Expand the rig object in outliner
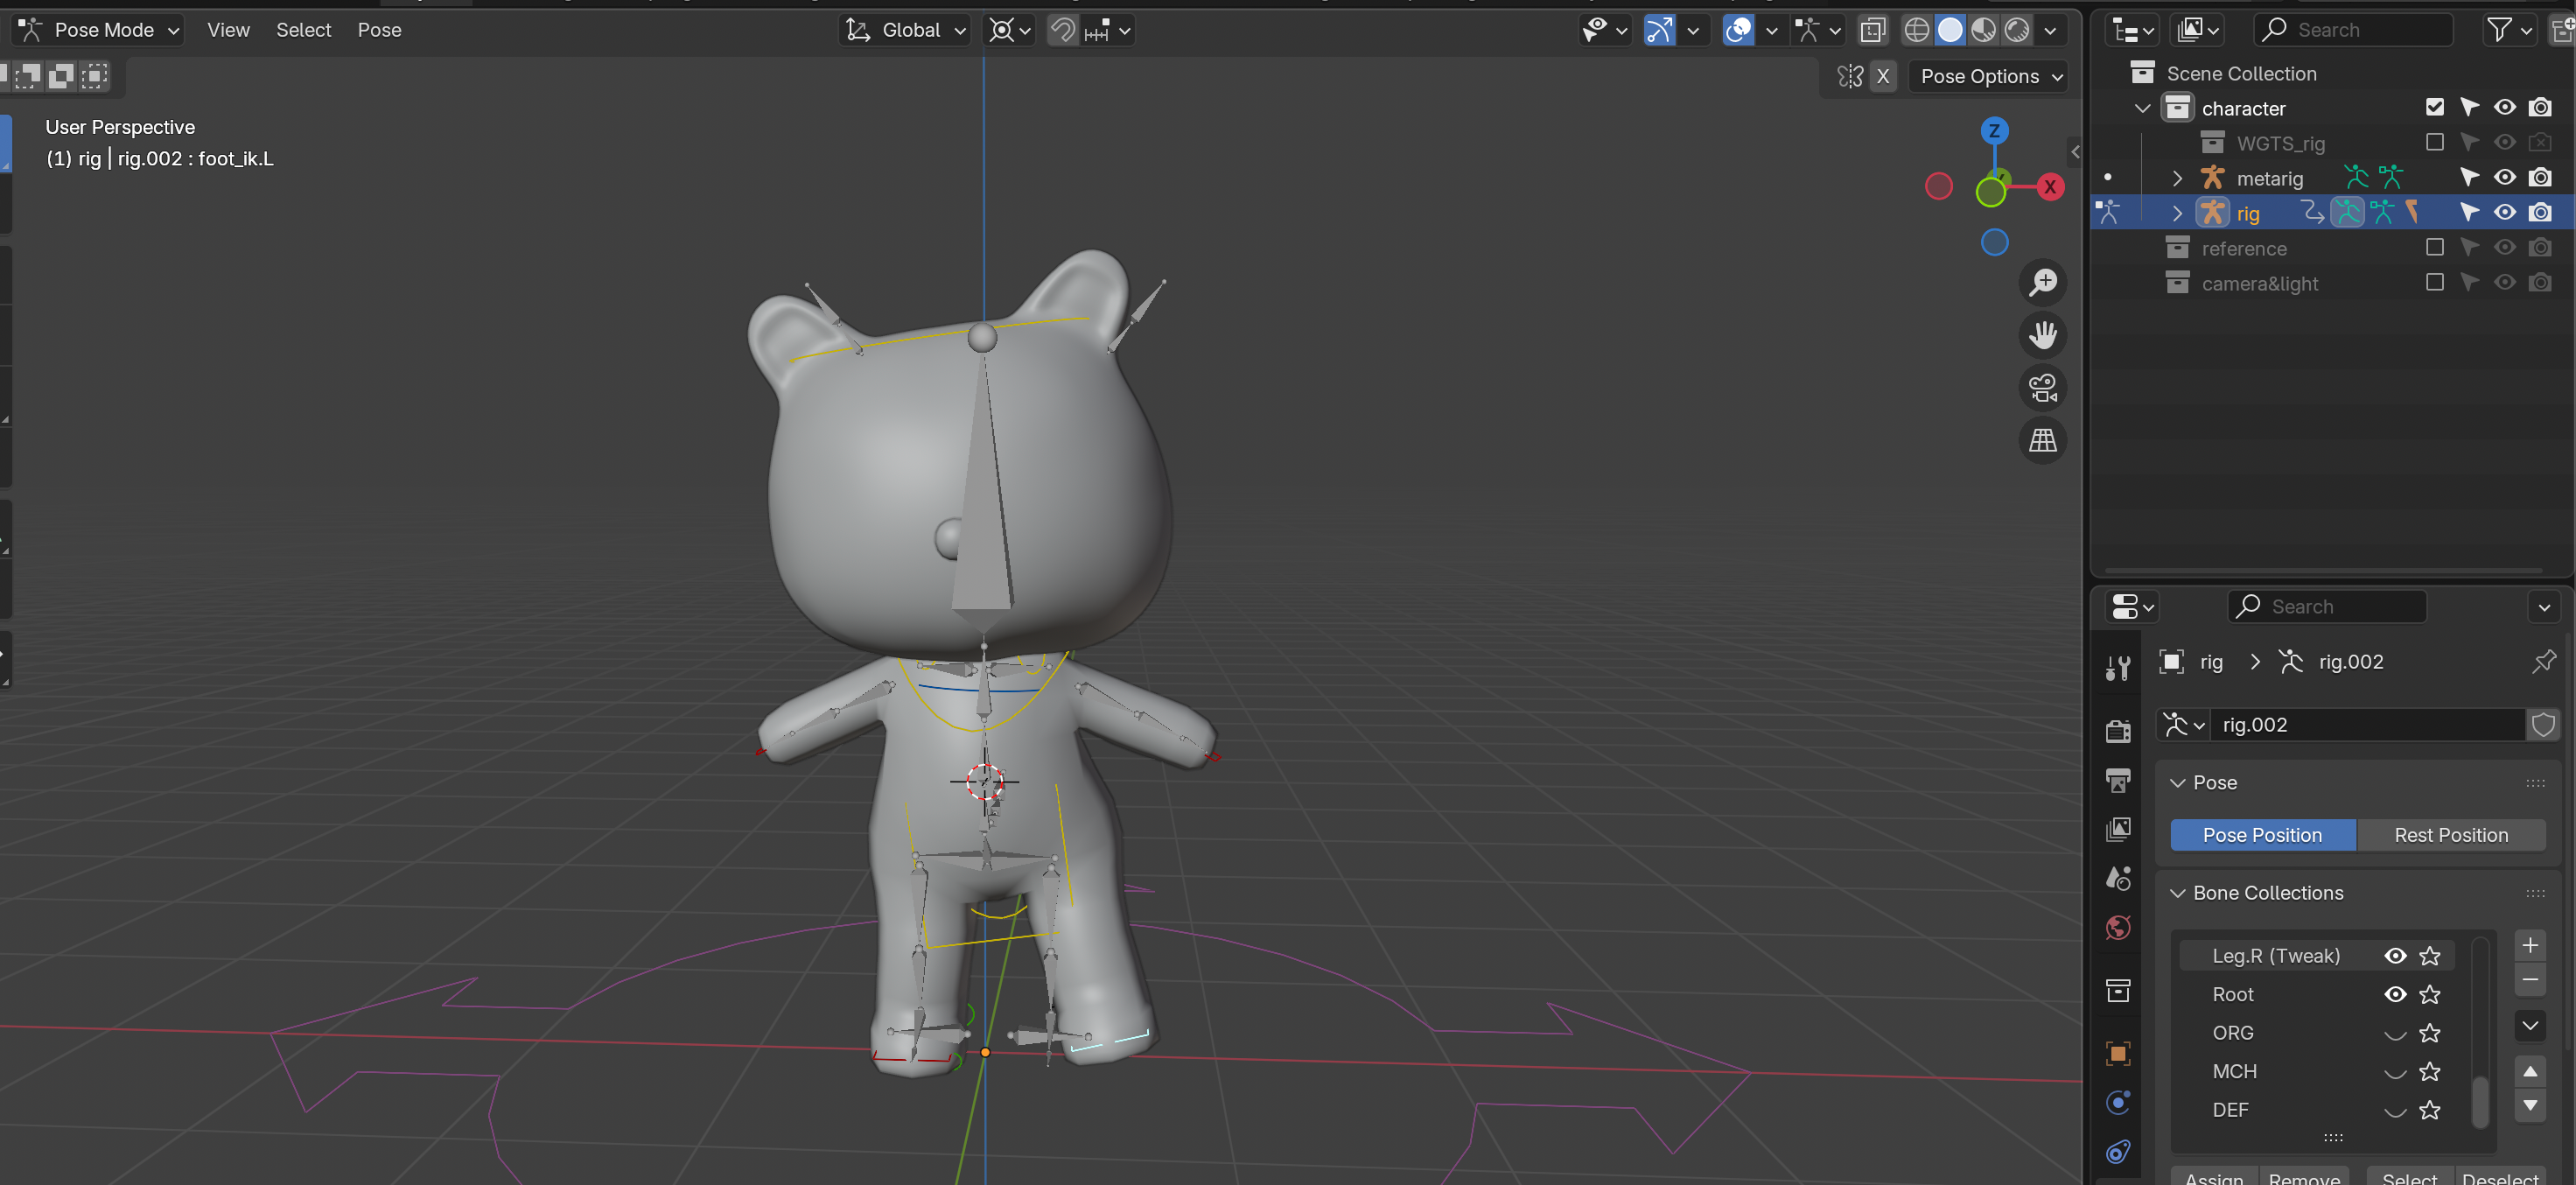The width and height of the screenshot is (2576, 1185). [2177, 213]
